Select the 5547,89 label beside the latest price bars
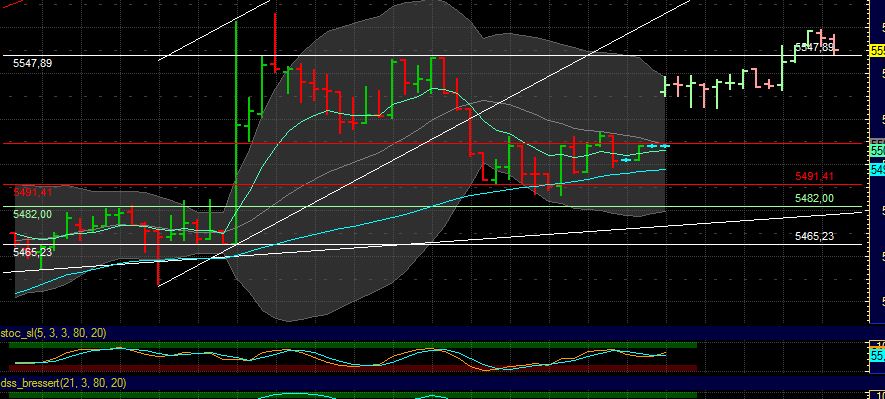 814,47
